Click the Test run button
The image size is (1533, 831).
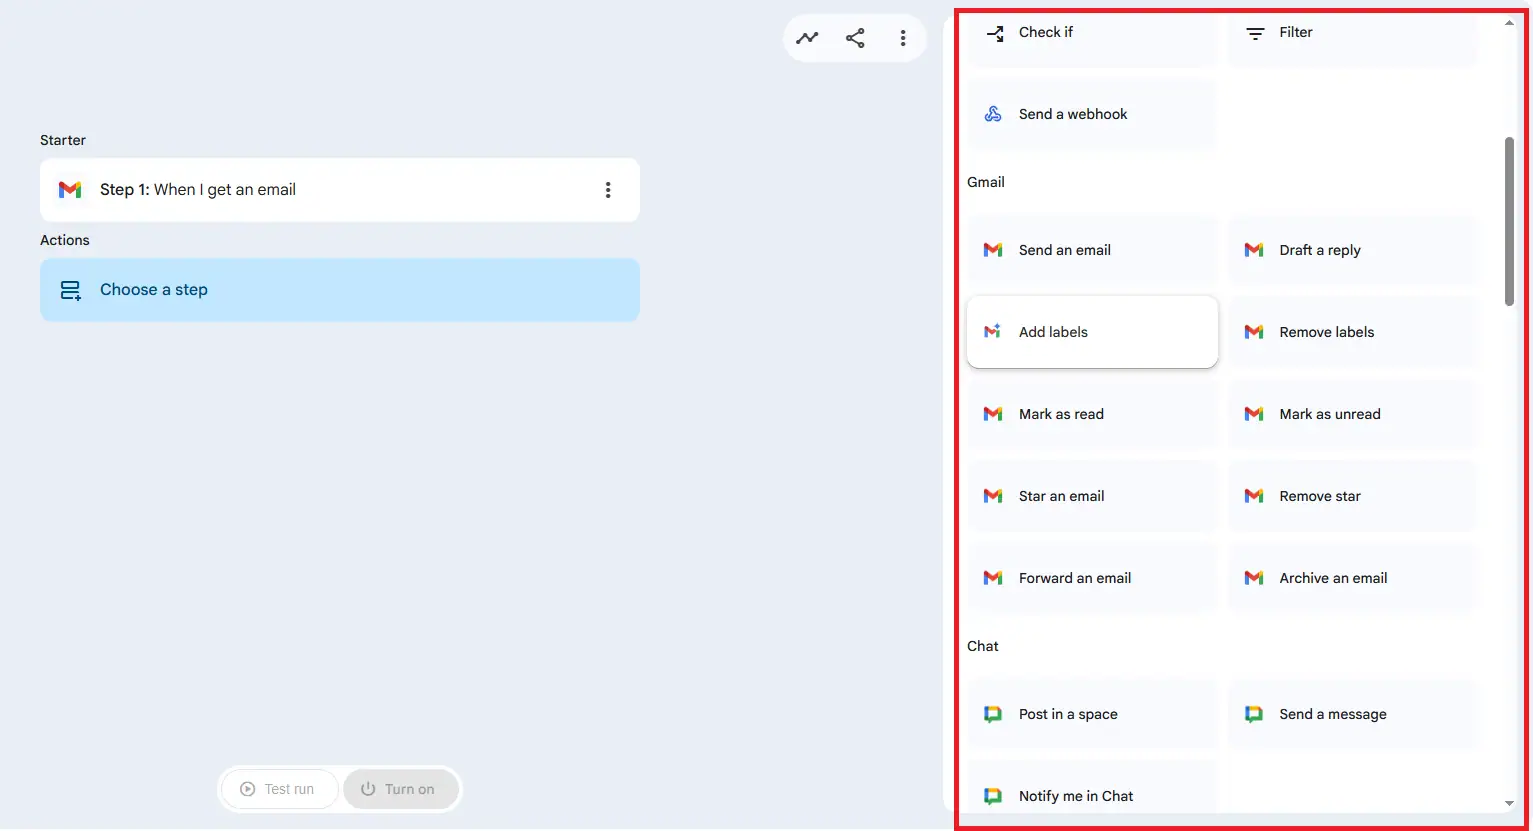[279, 789]
